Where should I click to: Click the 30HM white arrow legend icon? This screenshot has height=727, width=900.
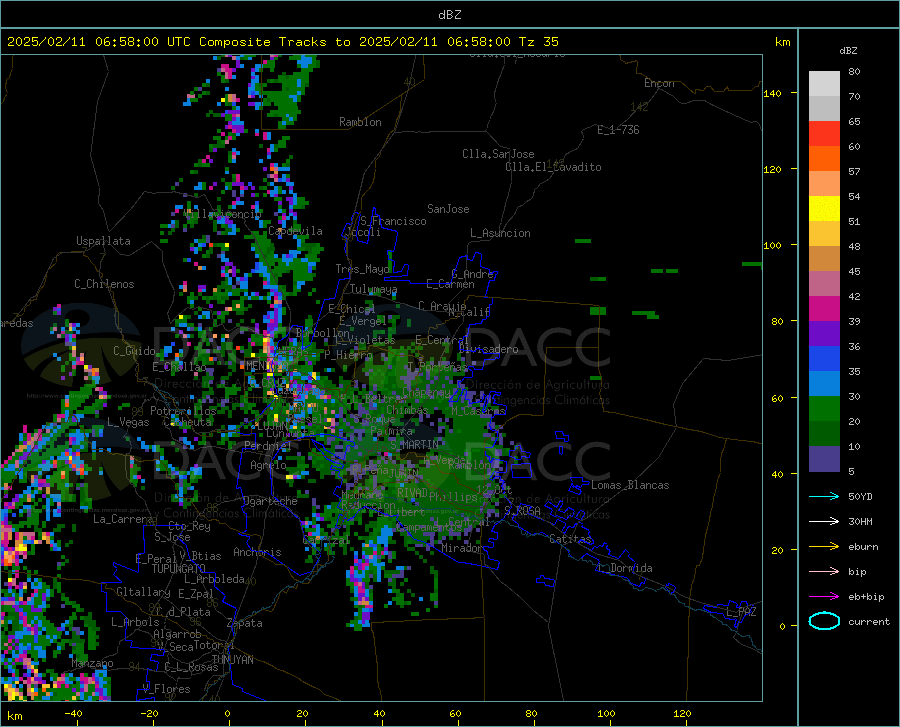pos(824,521)
